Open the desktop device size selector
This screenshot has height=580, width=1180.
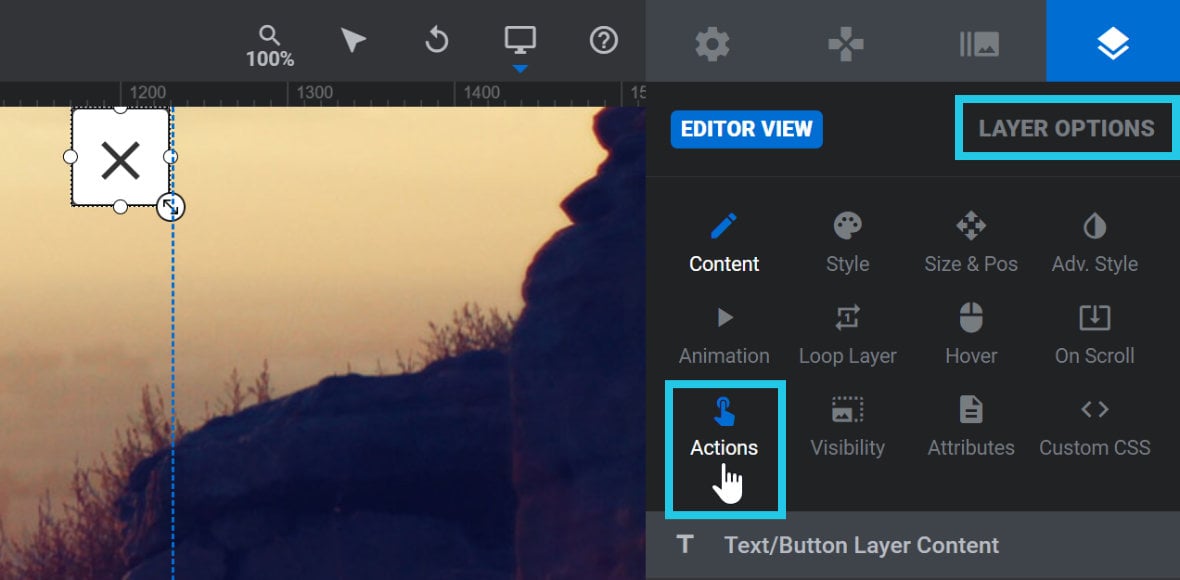pos(520,44)
